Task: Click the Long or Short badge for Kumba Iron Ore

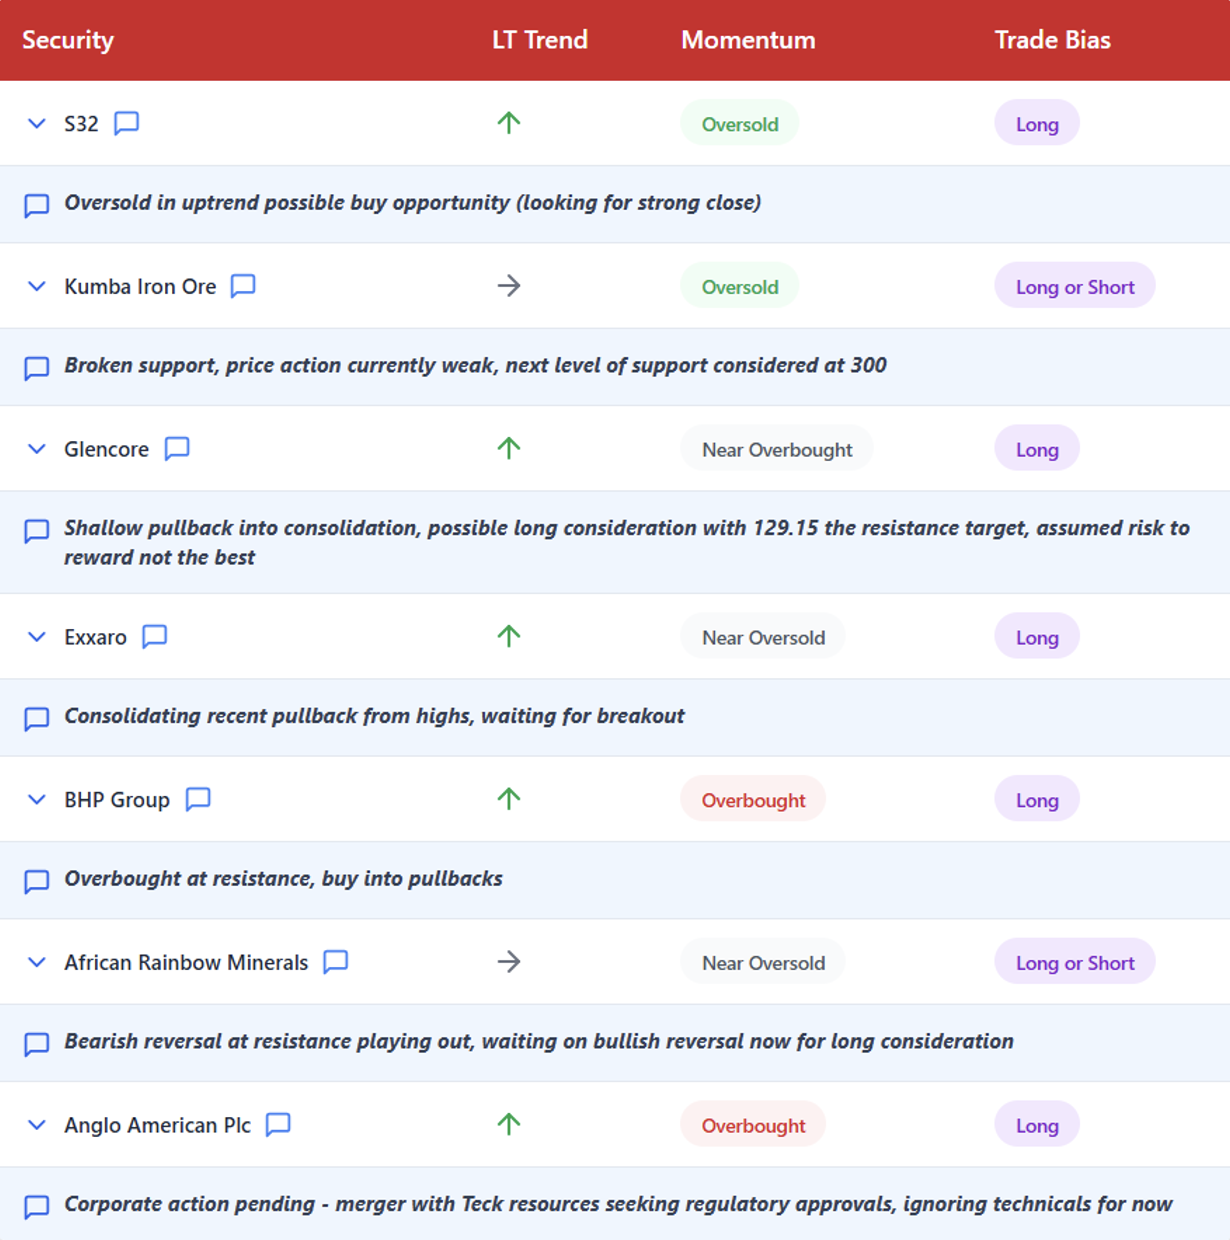Action: pos(1075,287)
